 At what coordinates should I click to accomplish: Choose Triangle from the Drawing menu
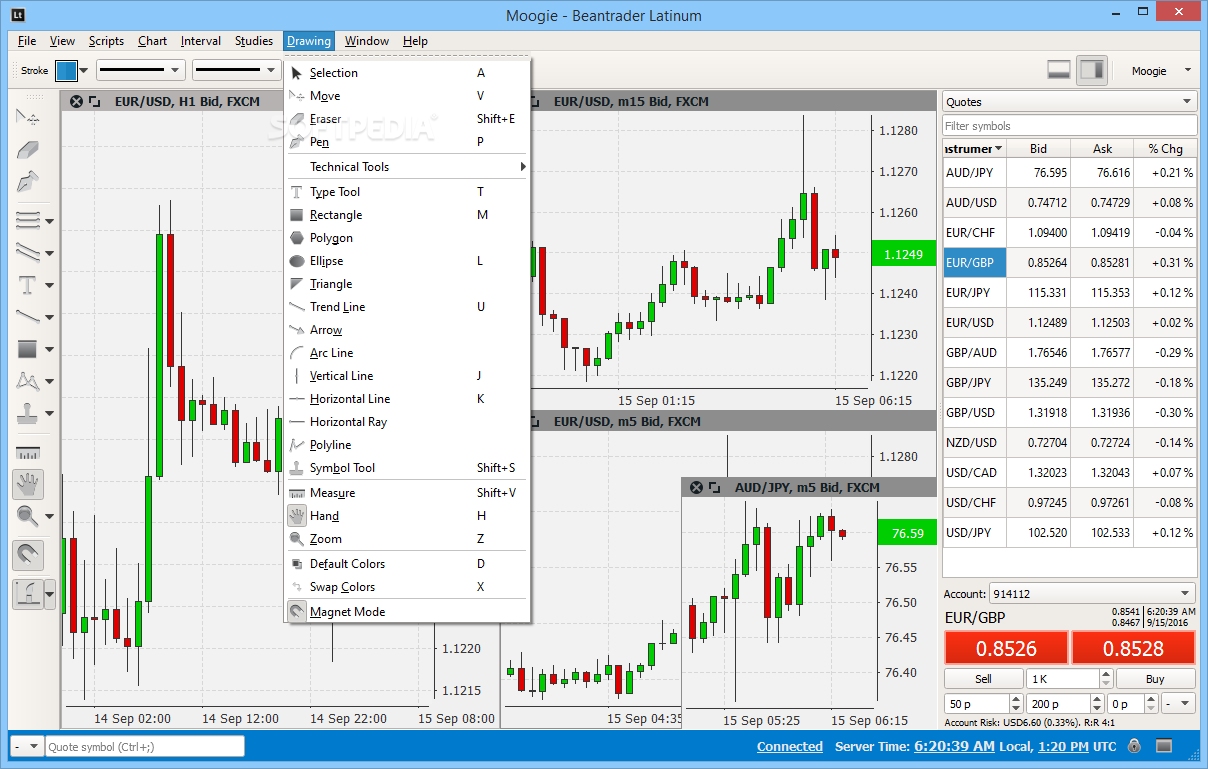point(407,284)
